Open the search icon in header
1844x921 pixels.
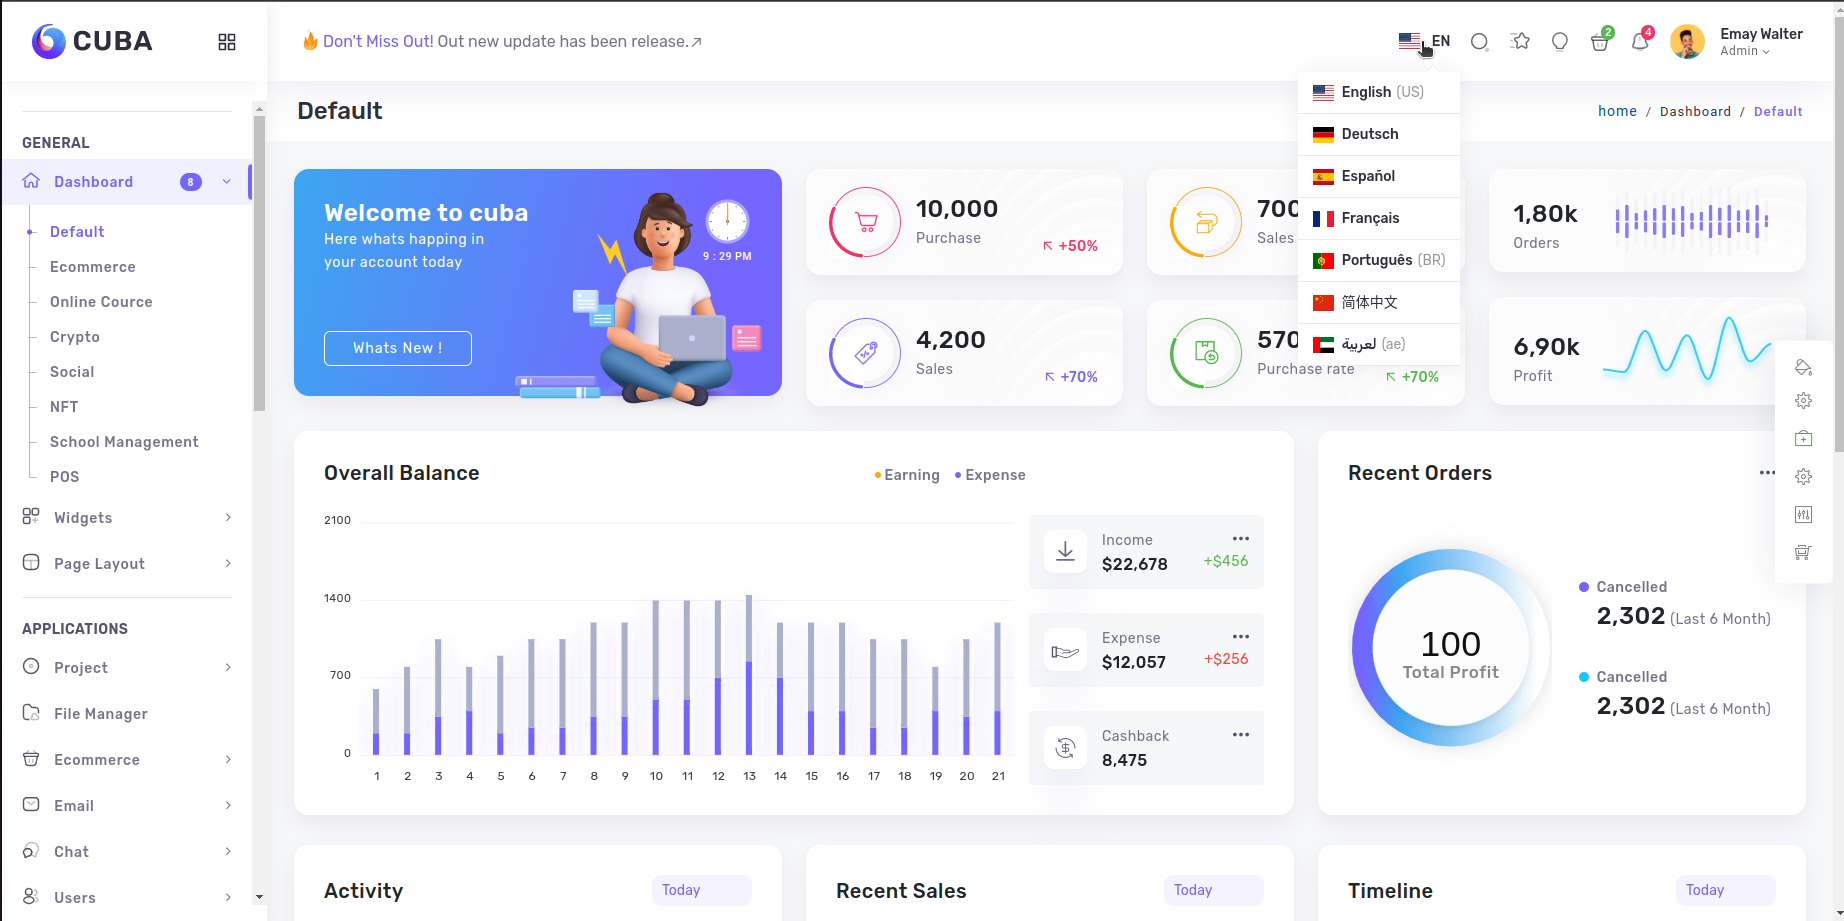click(x=1480, y=42)
